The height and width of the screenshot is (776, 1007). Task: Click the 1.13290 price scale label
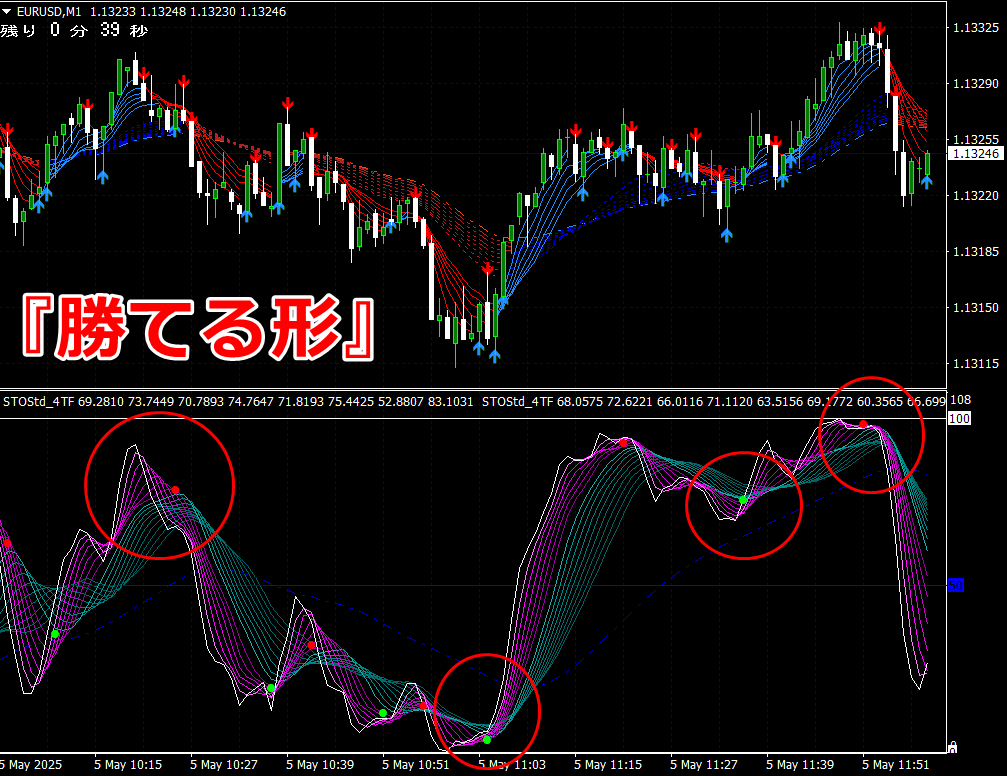pos(976,84)
